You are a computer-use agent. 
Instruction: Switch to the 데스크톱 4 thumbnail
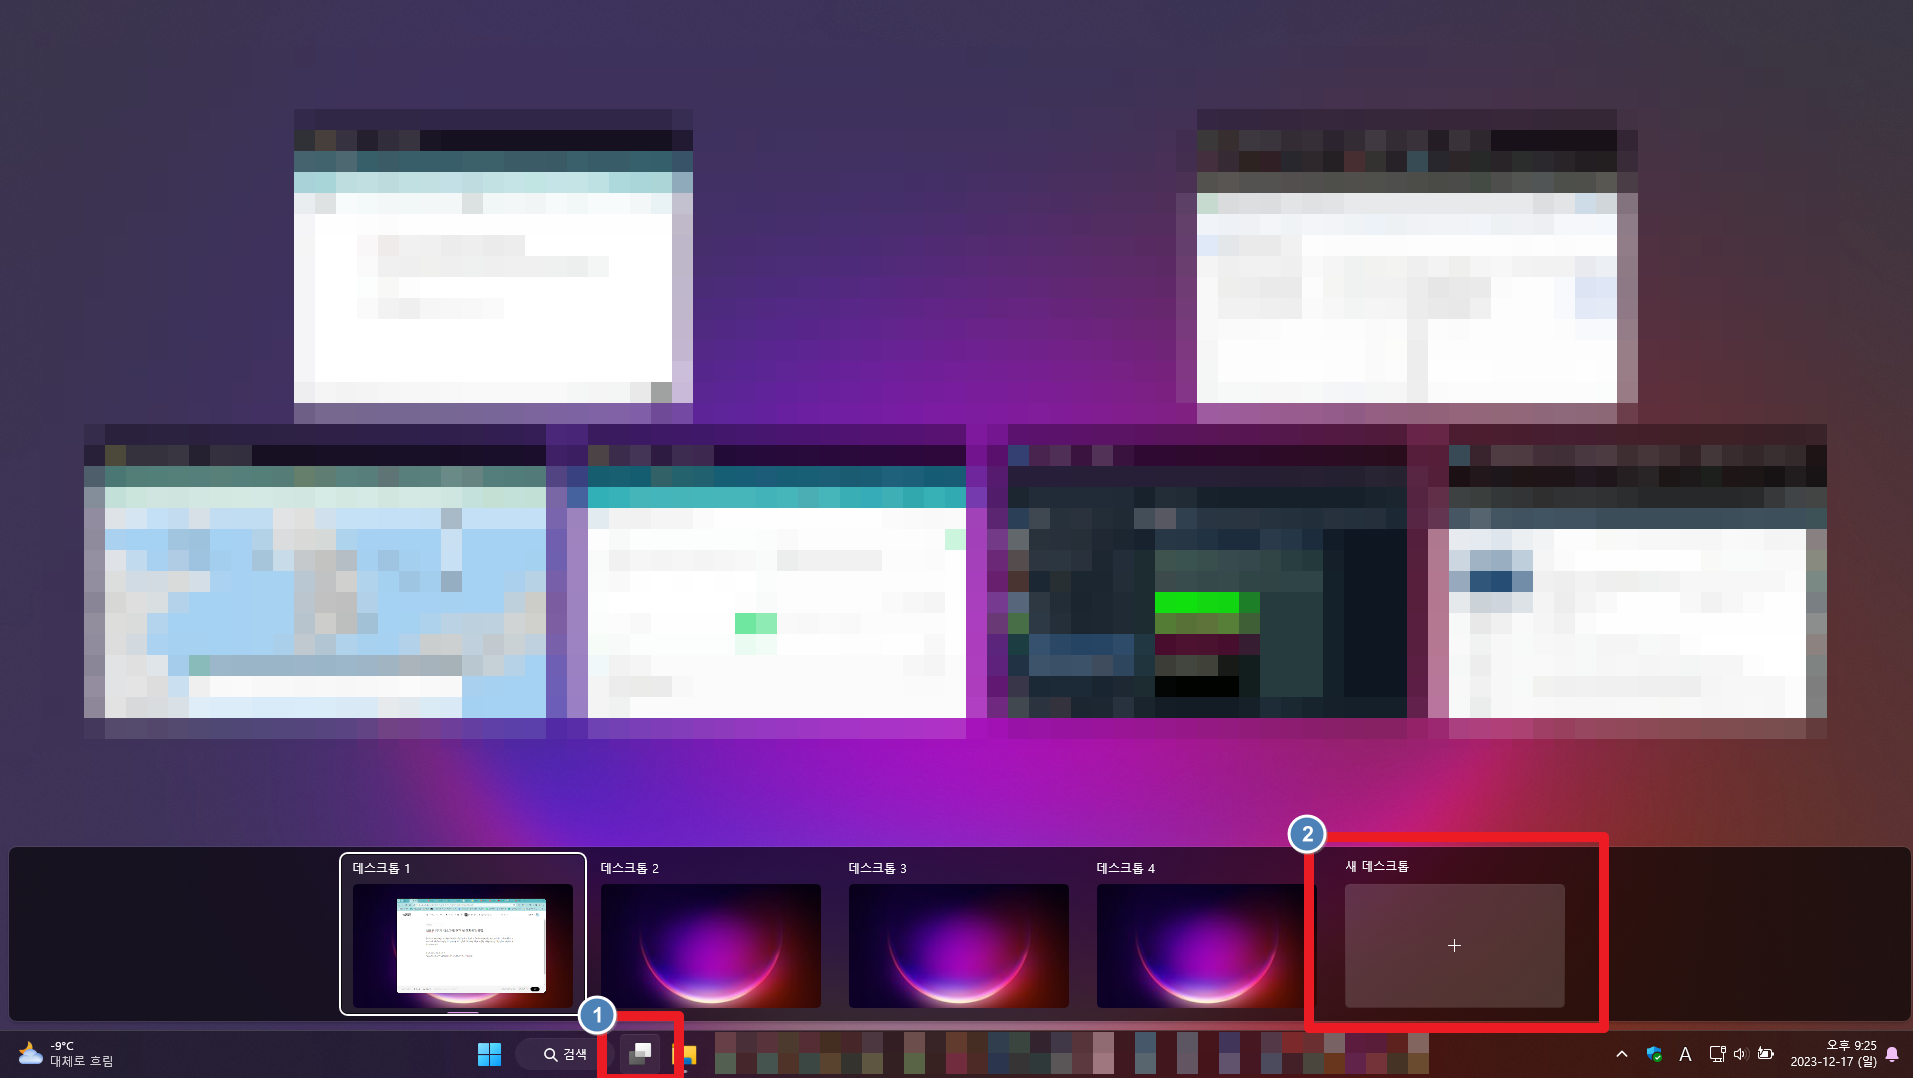point(1207,946)
